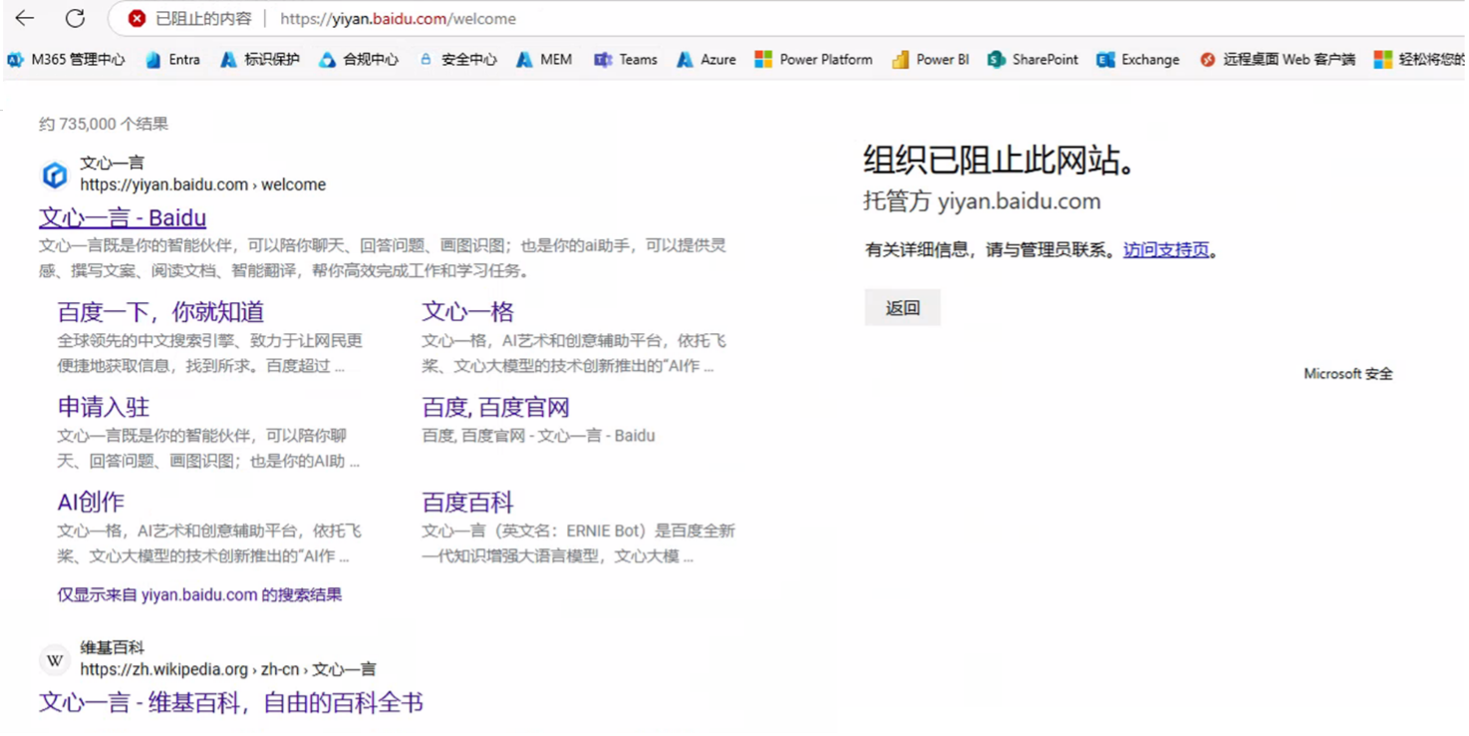Open the Exchange bookmark
1469x736 pixels.
[x=1138, y=60]
